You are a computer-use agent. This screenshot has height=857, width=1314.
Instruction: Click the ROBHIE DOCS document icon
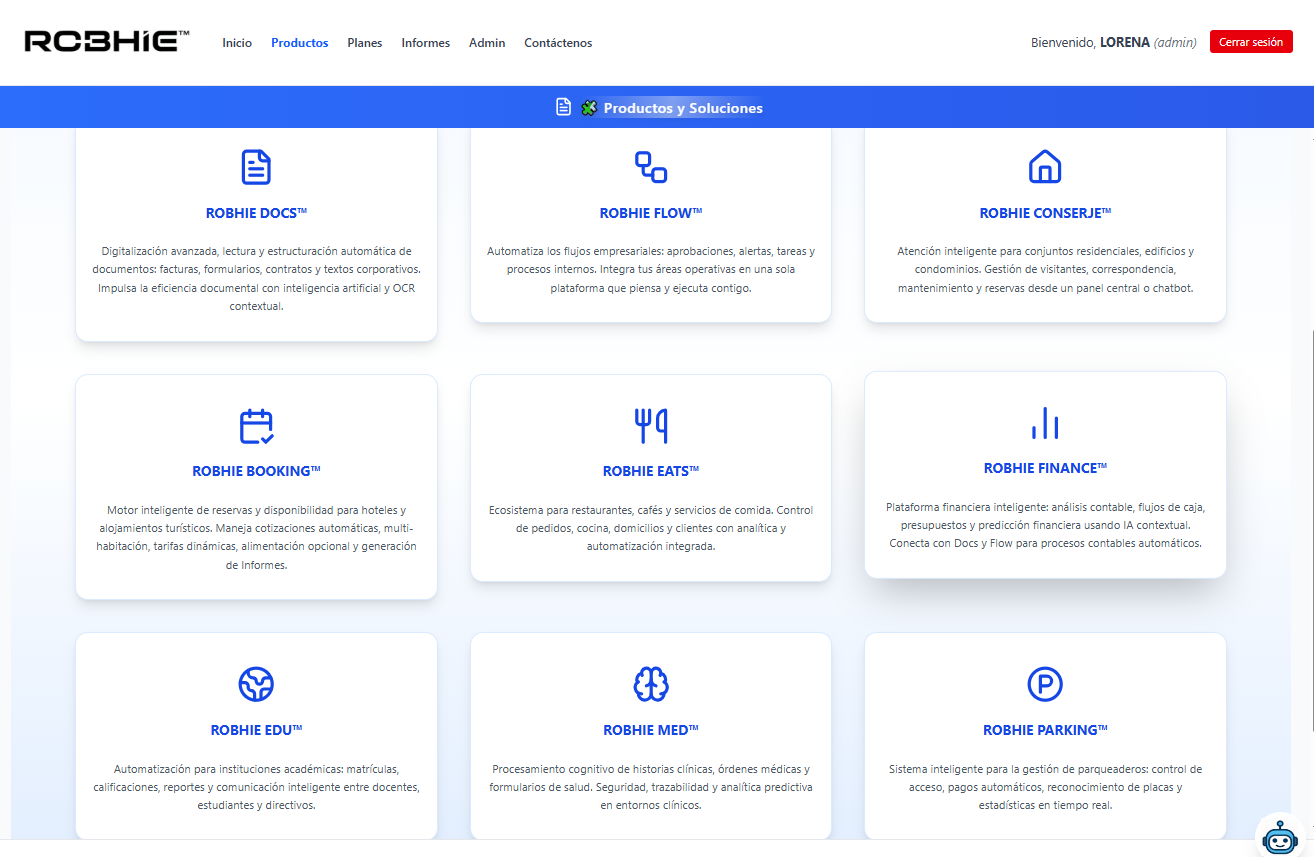[x=256, y=167]
